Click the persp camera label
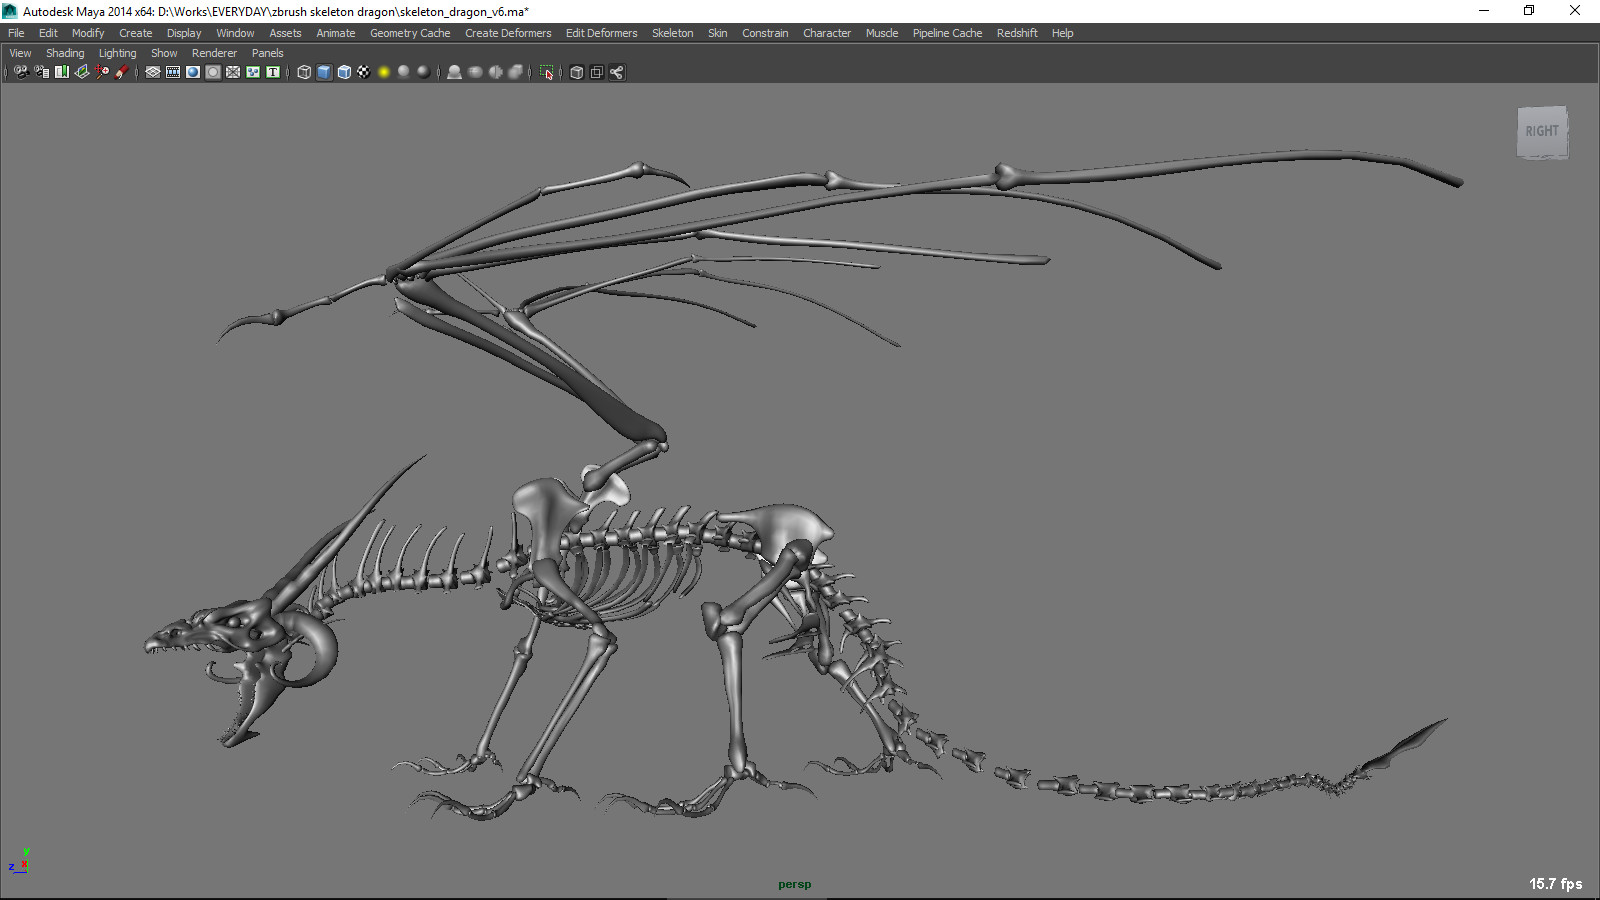 pos(793,884)
